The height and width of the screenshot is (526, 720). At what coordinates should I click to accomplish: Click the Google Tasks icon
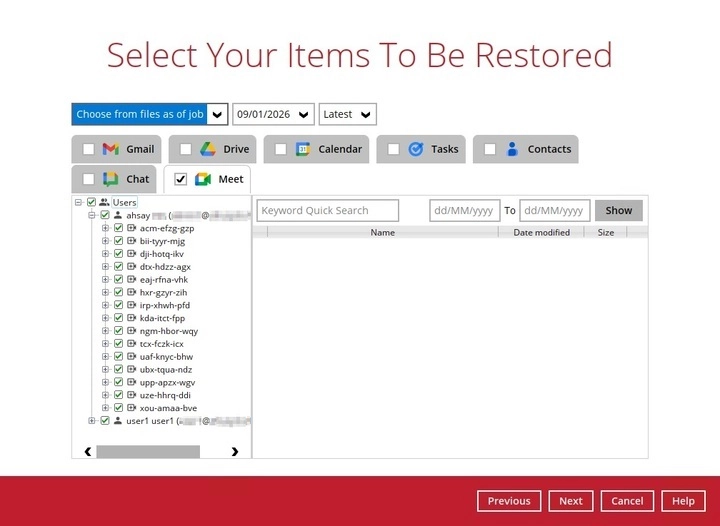pos(416,149)
